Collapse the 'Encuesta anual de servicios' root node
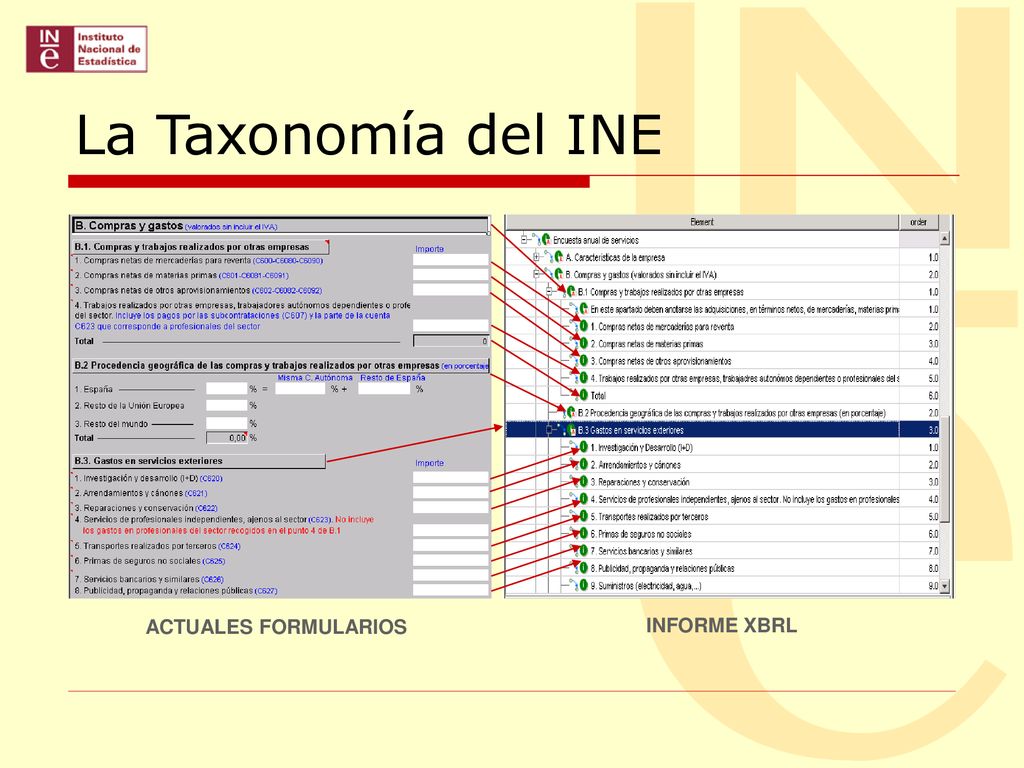This screenshot has width=1024, height=768. 524,240
